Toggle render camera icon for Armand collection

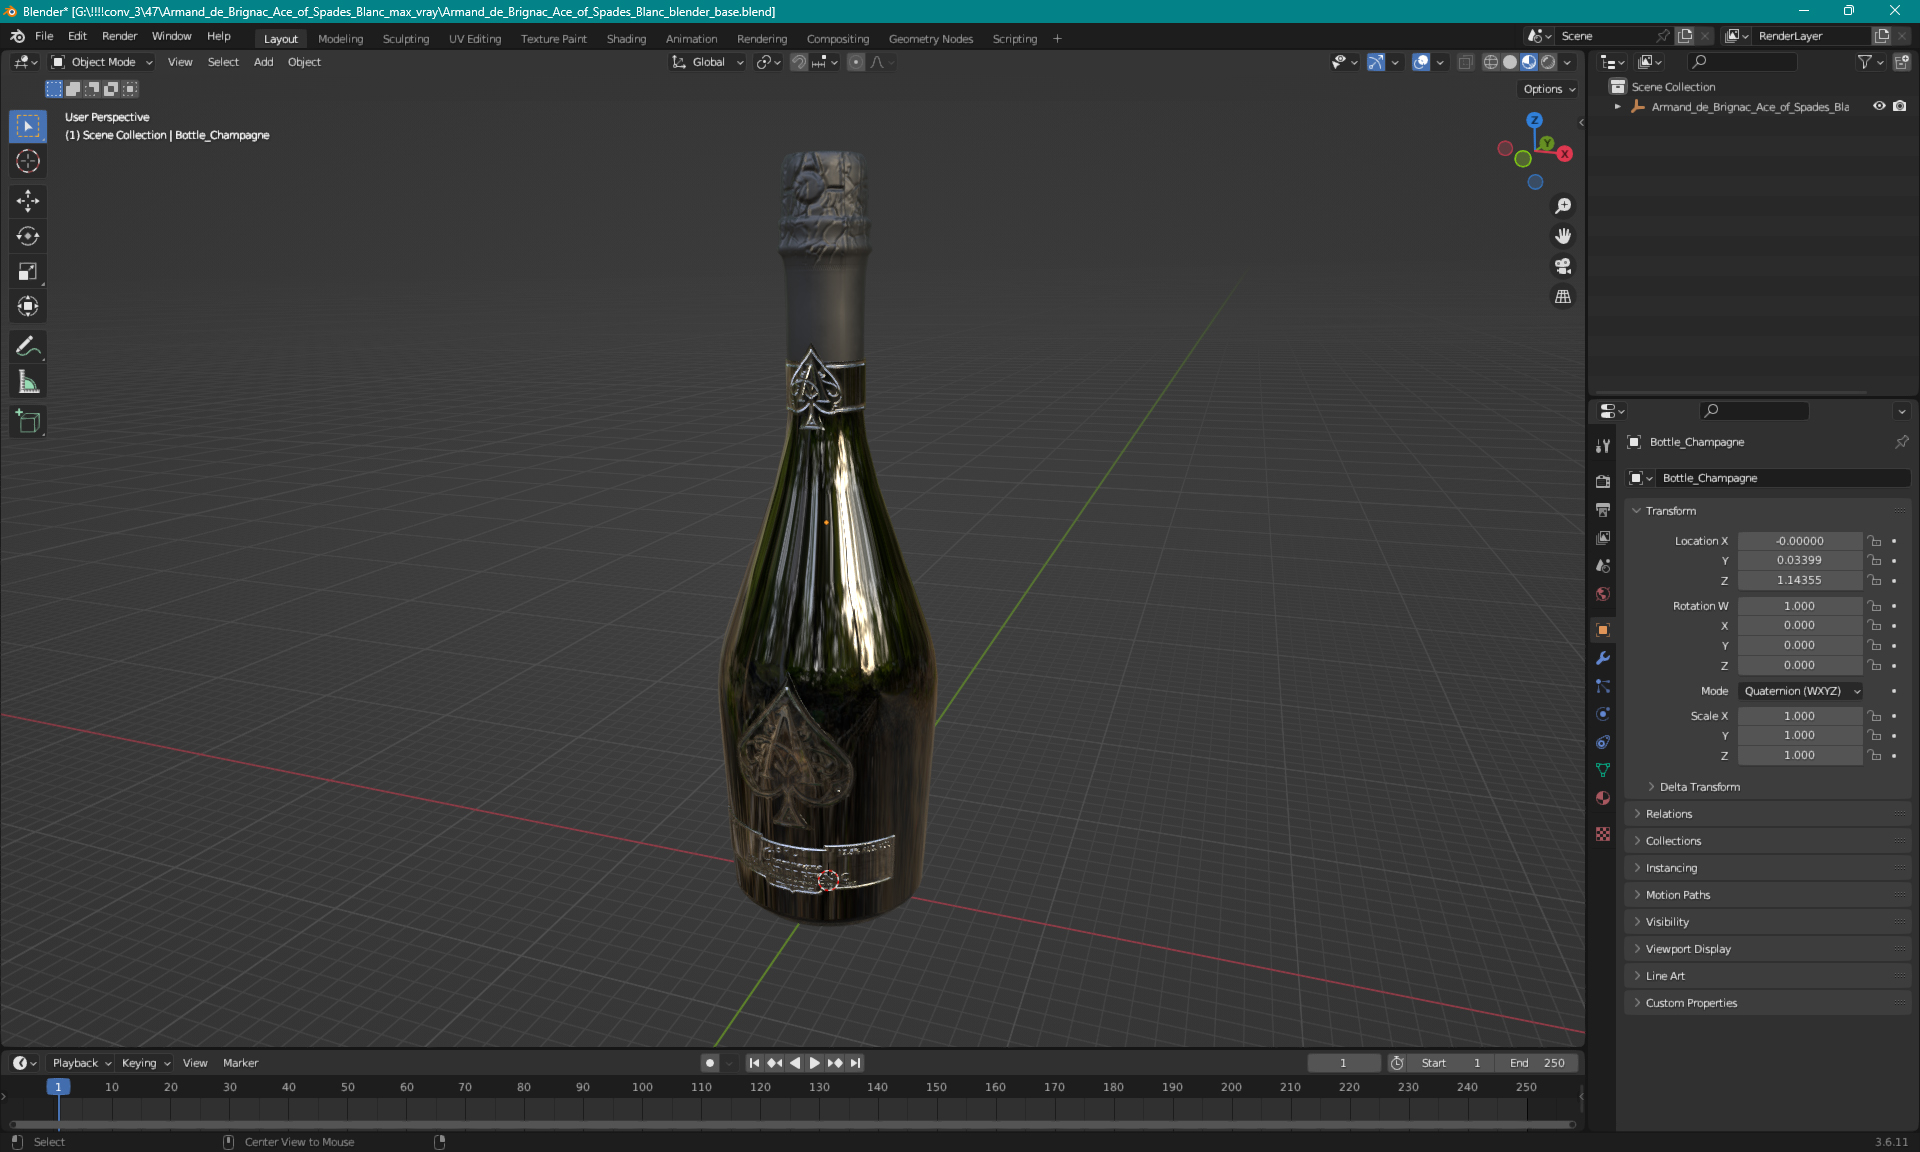(1900, 106)
